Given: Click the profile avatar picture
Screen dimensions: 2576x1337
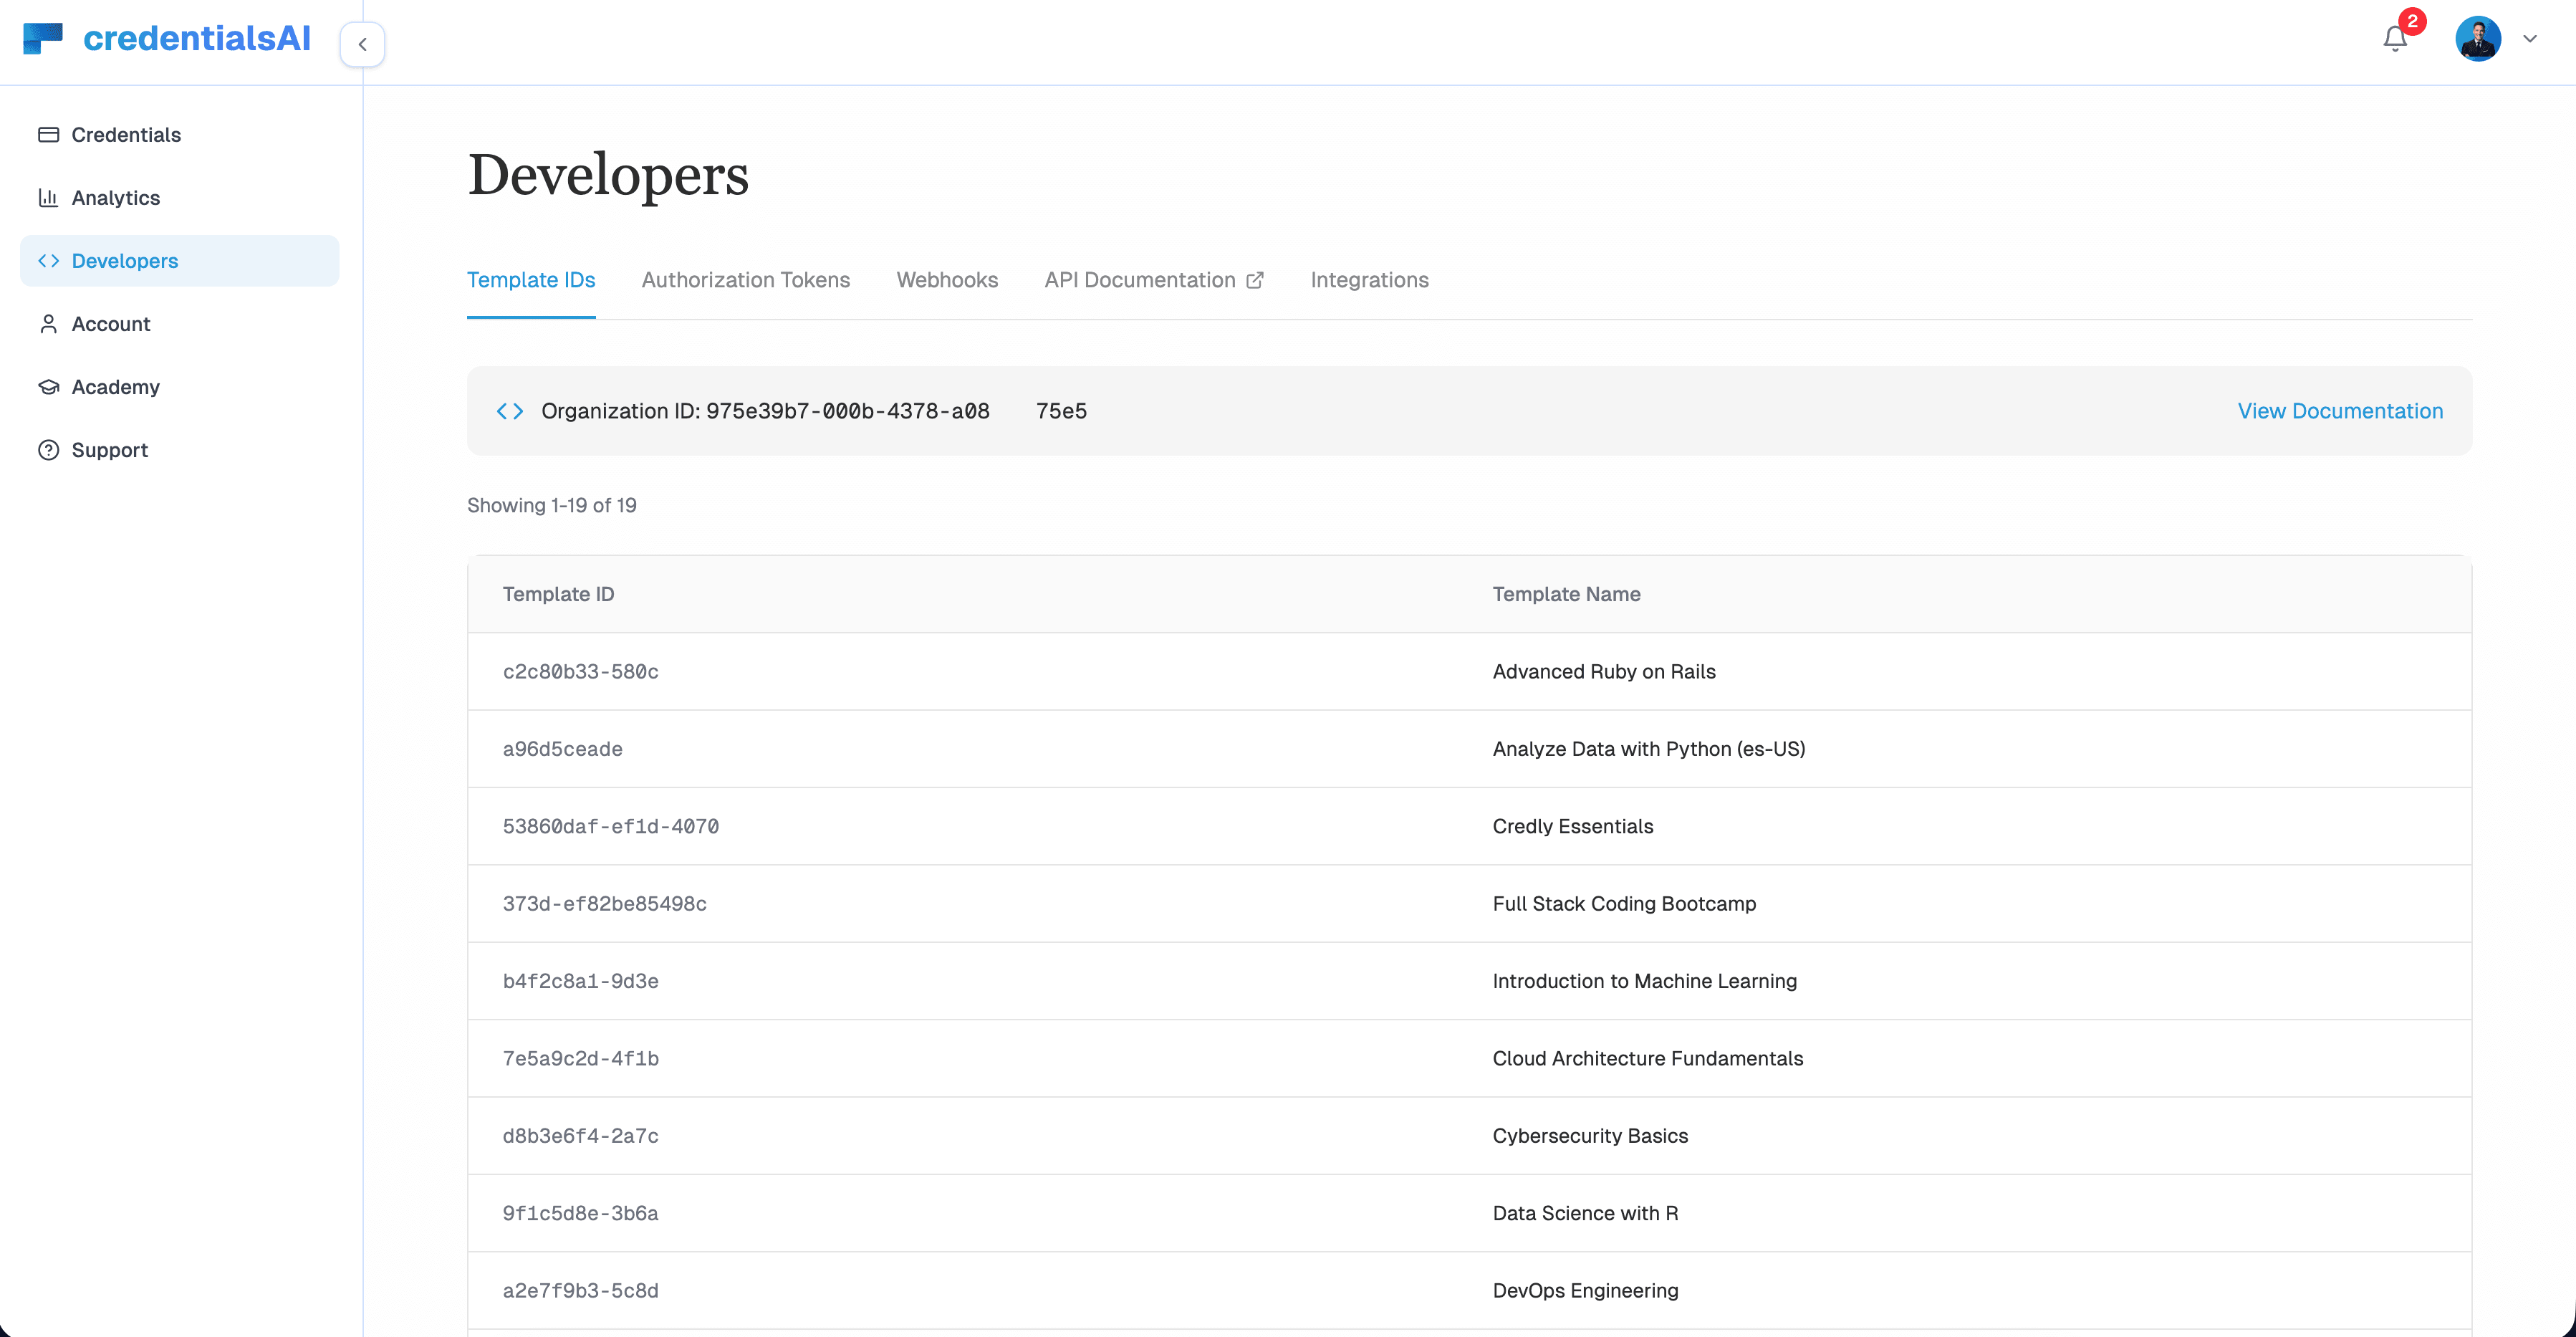Looking at the screenshot, I should (x=2477, y=38).
